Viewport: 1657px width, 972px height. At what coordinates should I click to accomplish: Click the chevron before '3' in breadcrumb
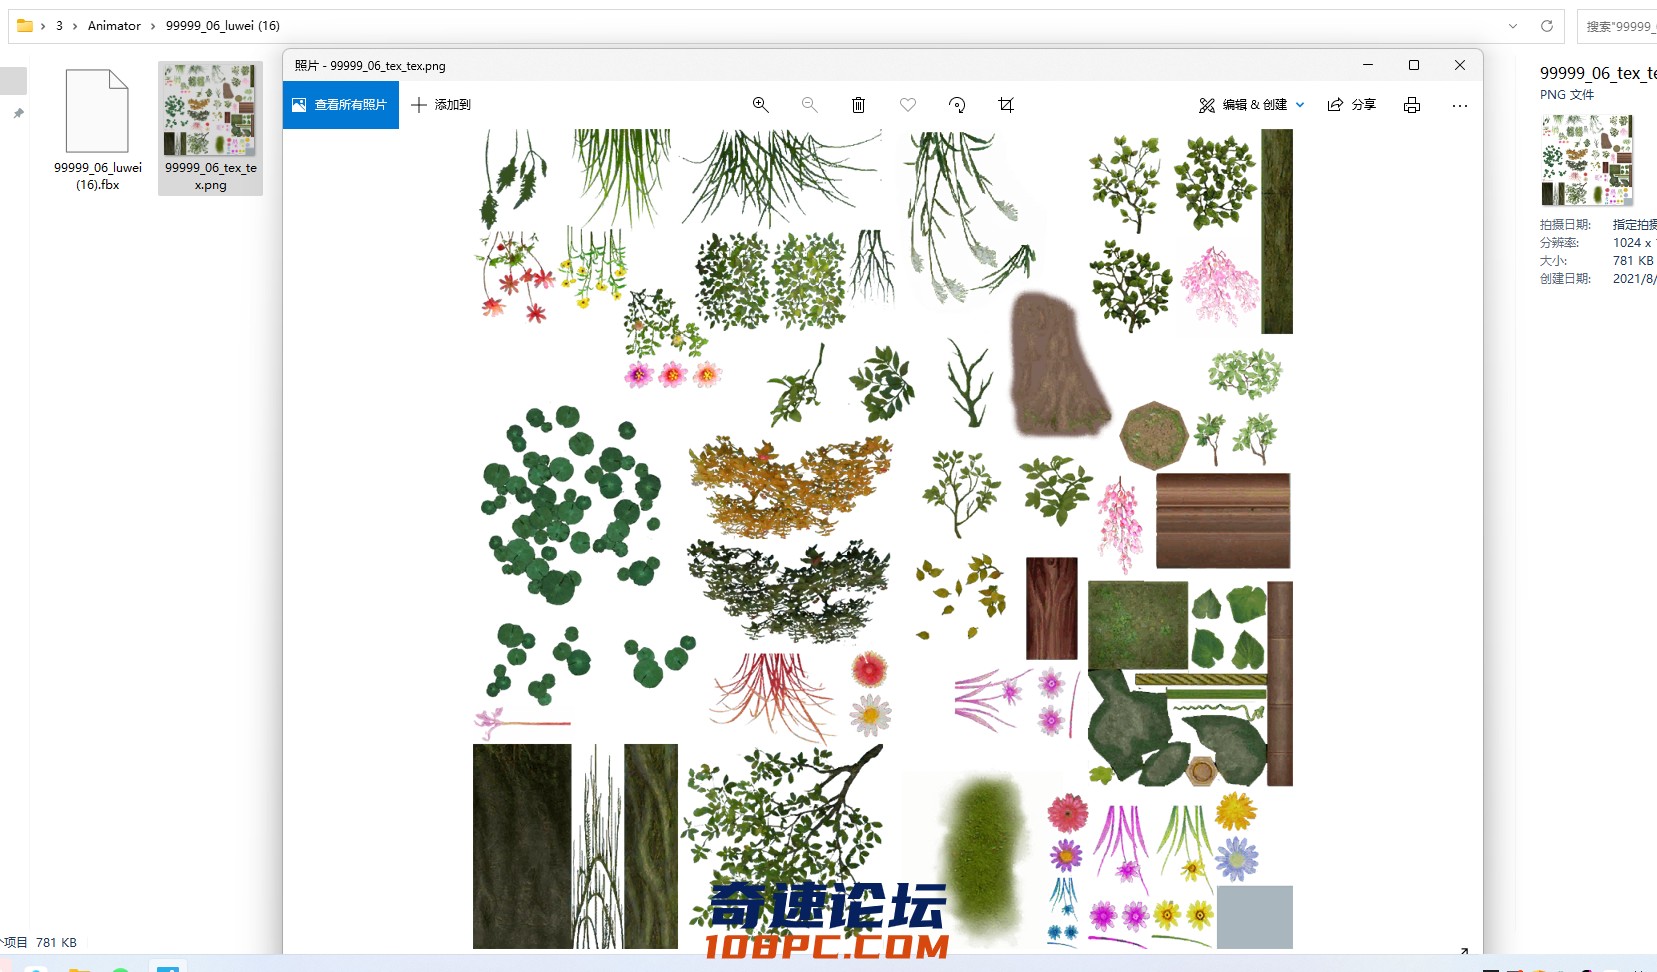(43, 26)
